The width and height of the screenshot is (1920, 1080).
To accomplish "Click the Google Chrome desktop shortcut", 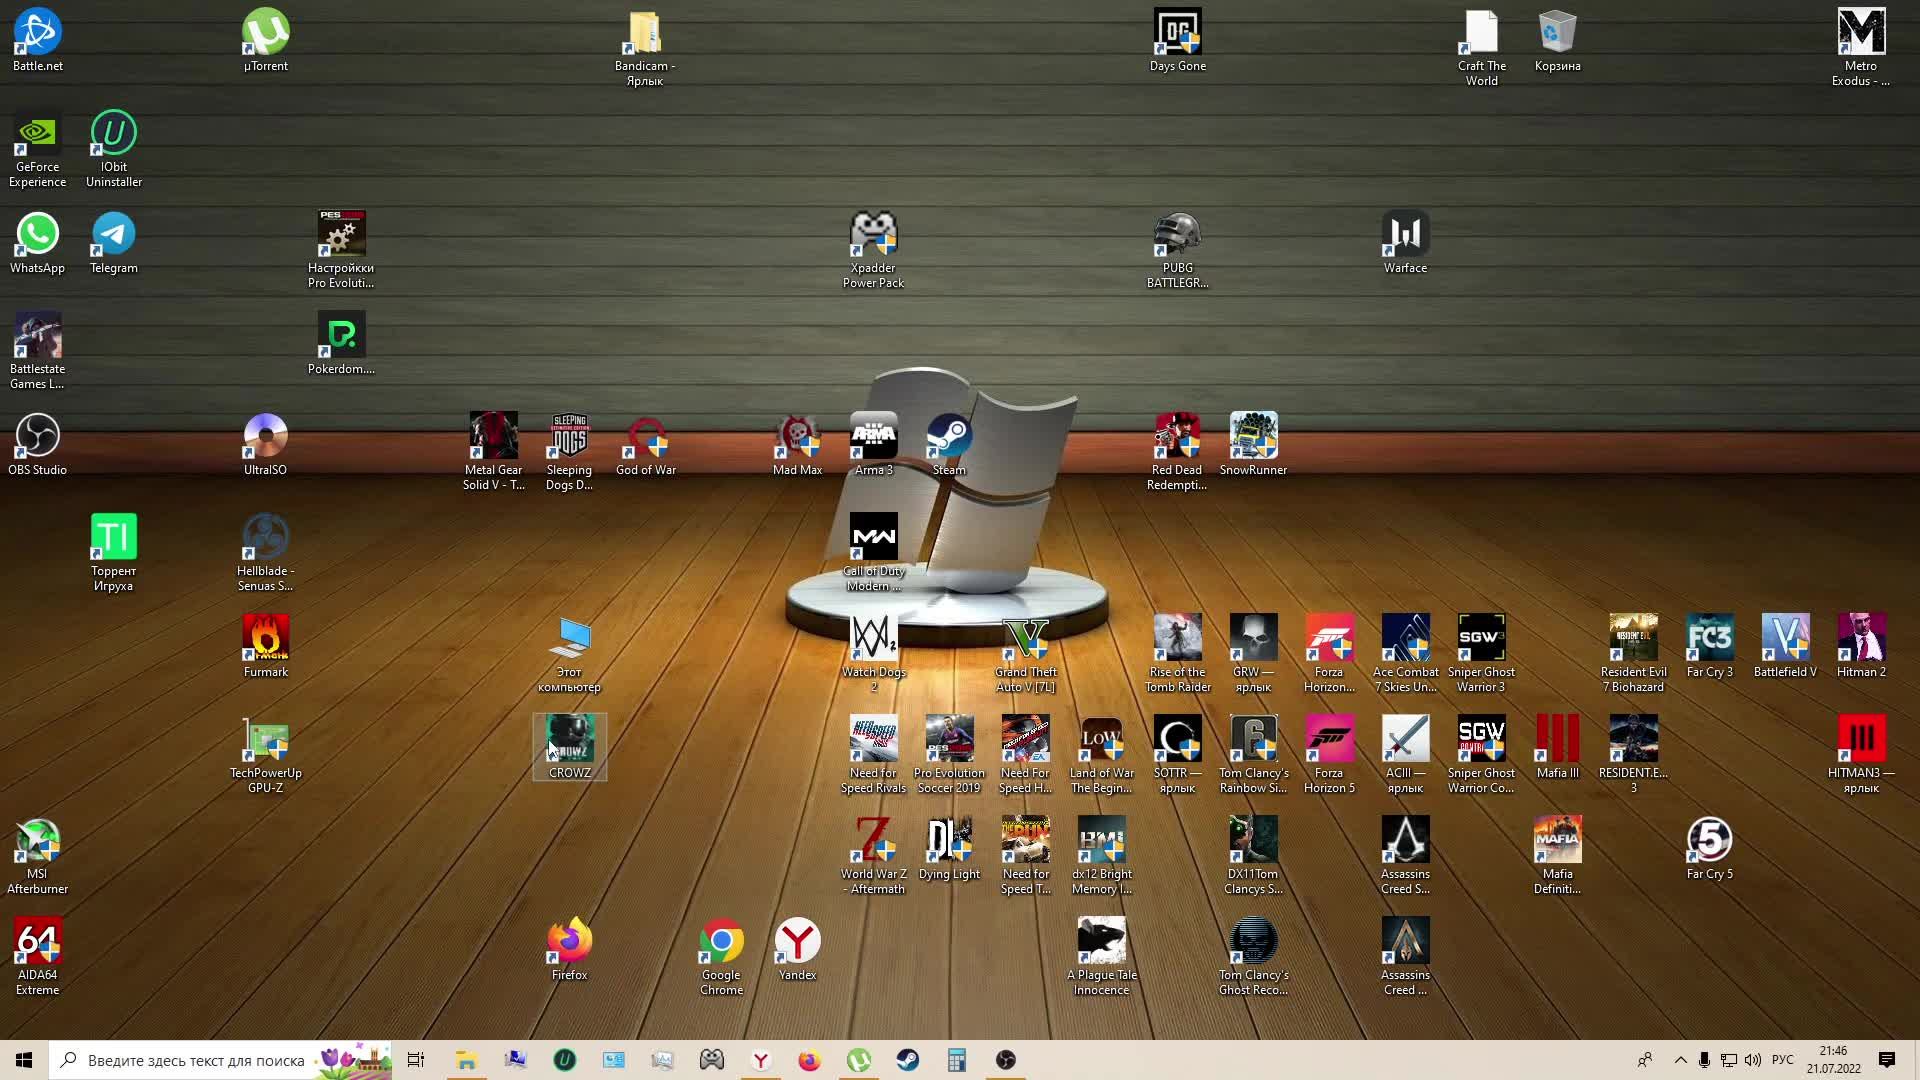I will [x=721, y=942].
